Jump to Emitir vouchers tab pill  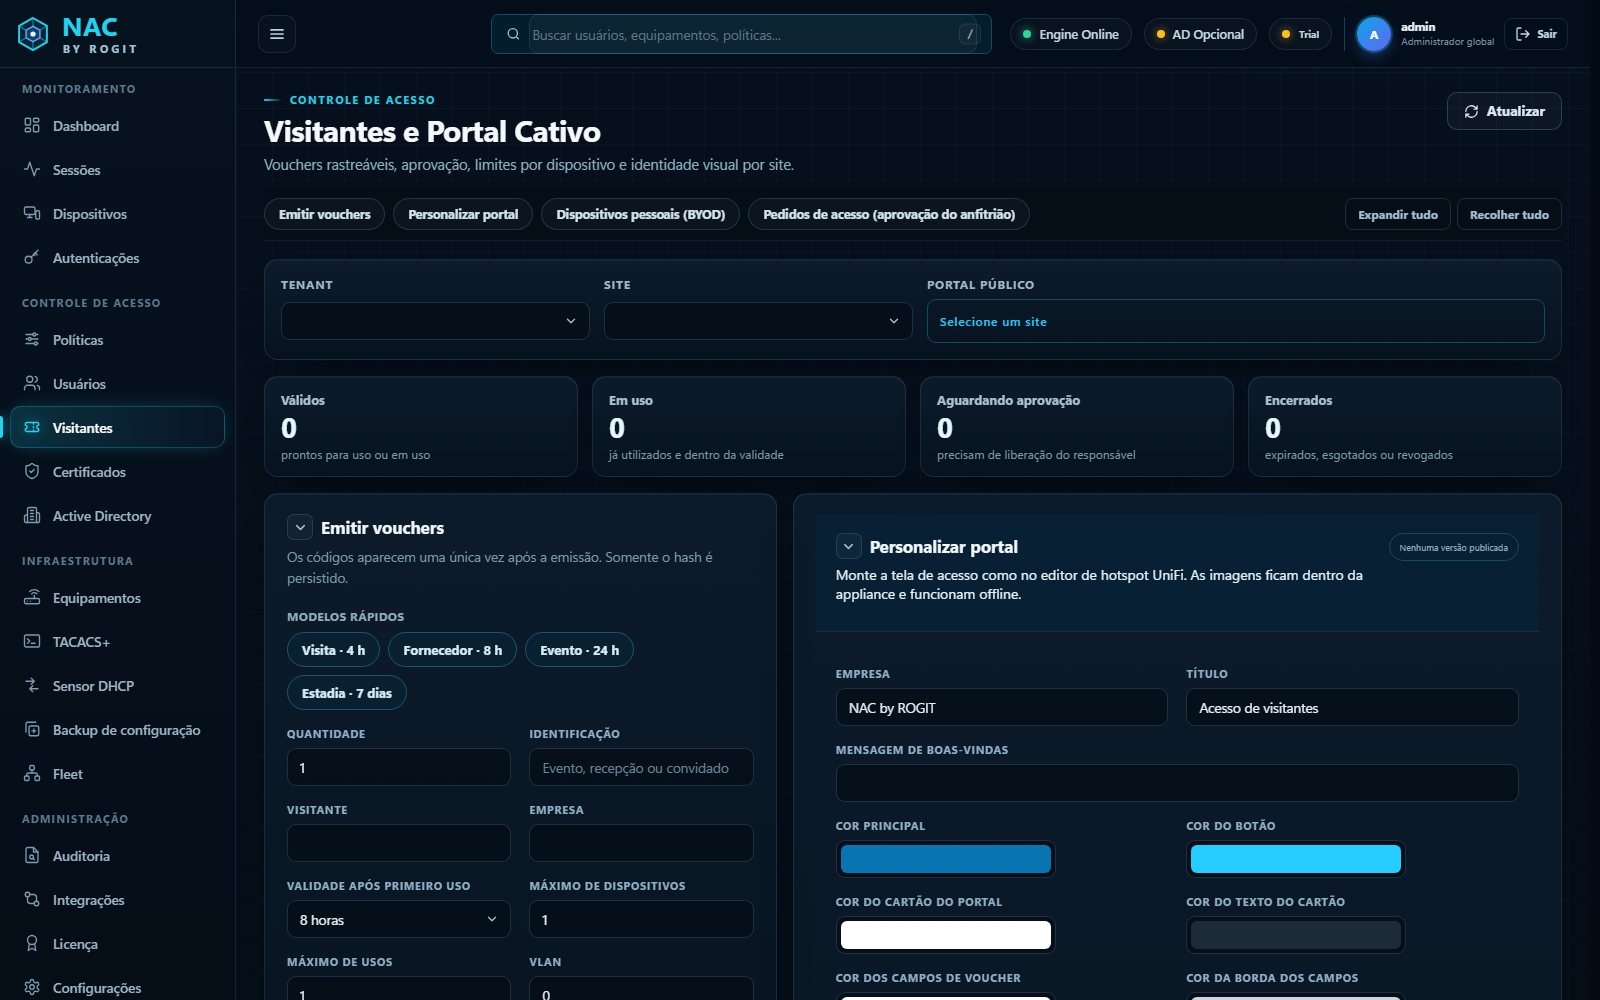[324, 214]
